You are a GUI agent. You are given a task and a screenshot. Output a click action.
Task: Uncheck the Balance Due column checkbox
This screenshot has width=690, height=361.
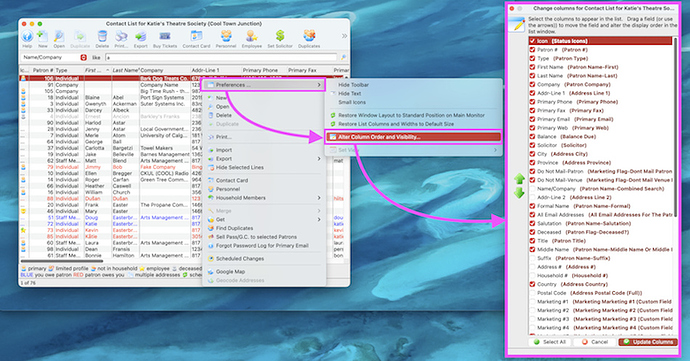pos(532,136)
